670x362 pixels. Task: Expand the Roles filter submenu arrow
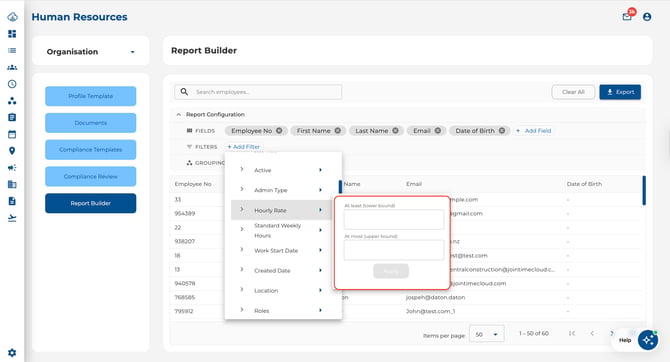tap(320, 310)
